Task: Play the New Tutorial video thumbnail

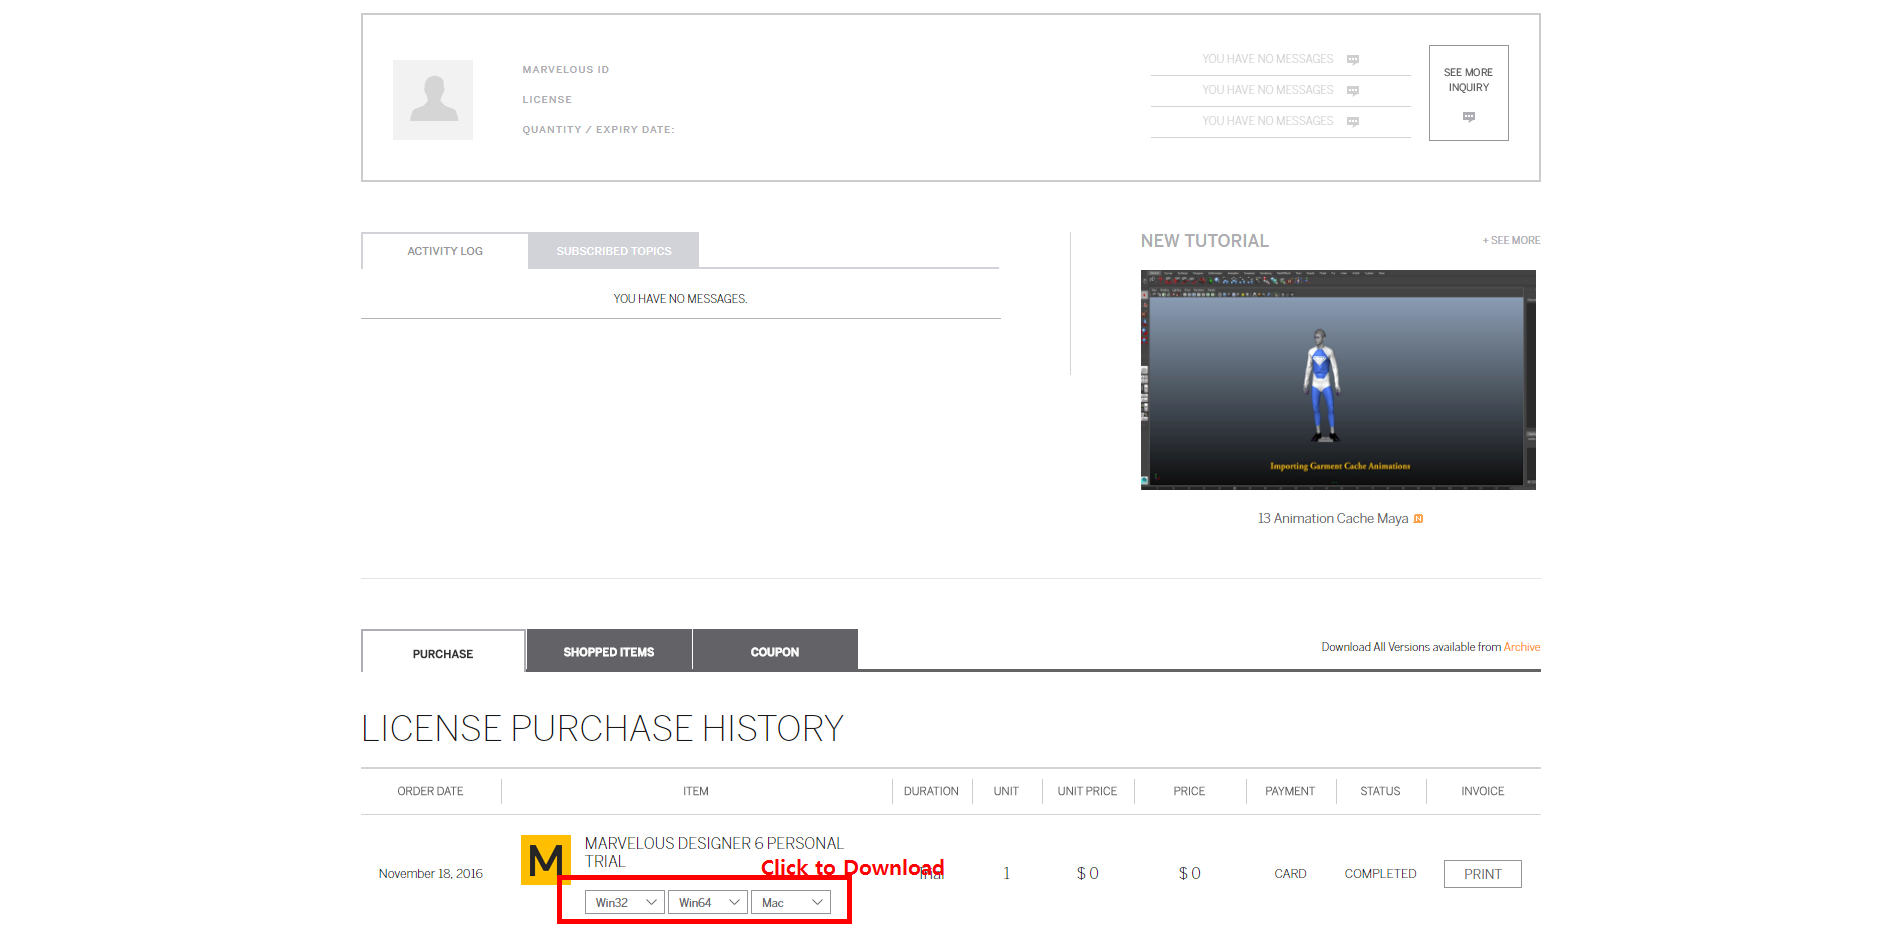Action: tap(1338, 380)
